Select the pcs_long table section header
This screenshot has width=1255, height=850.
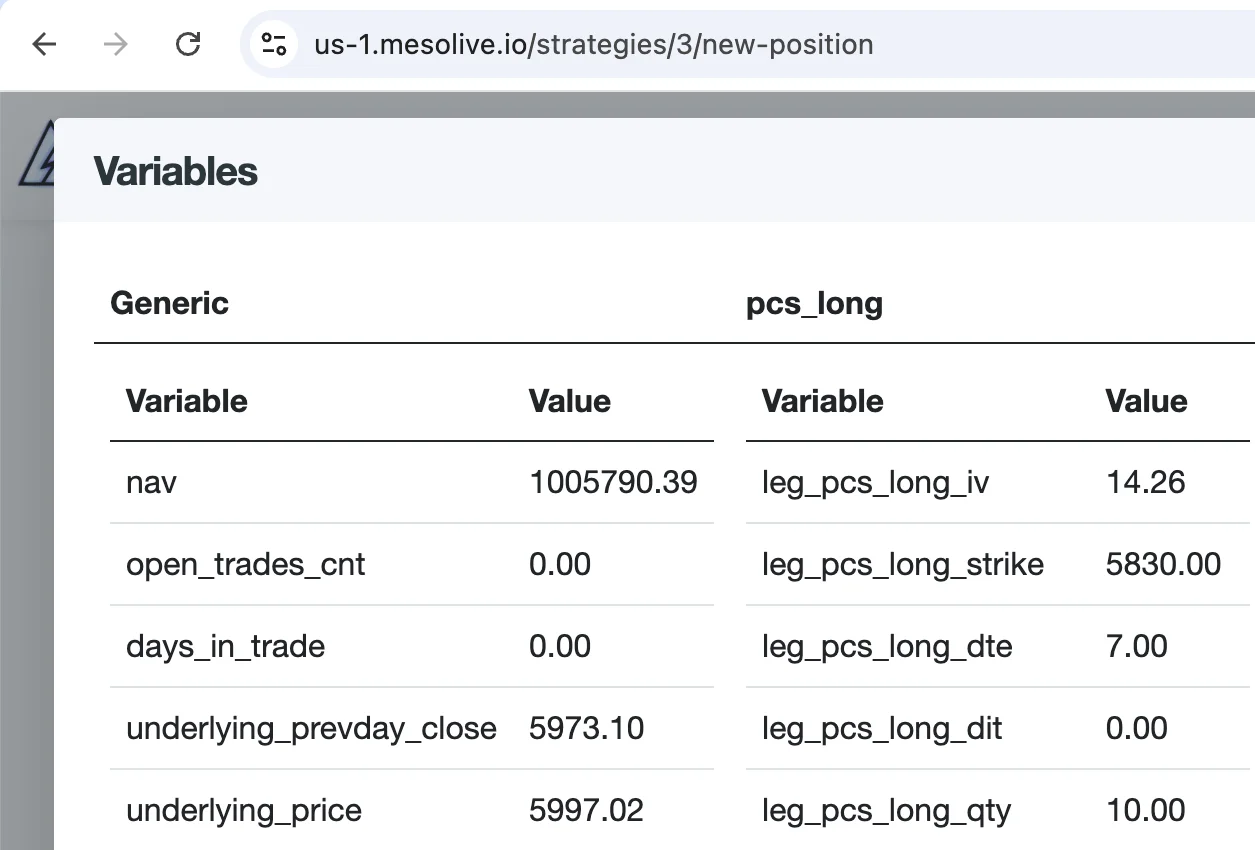tap(814, 304)
